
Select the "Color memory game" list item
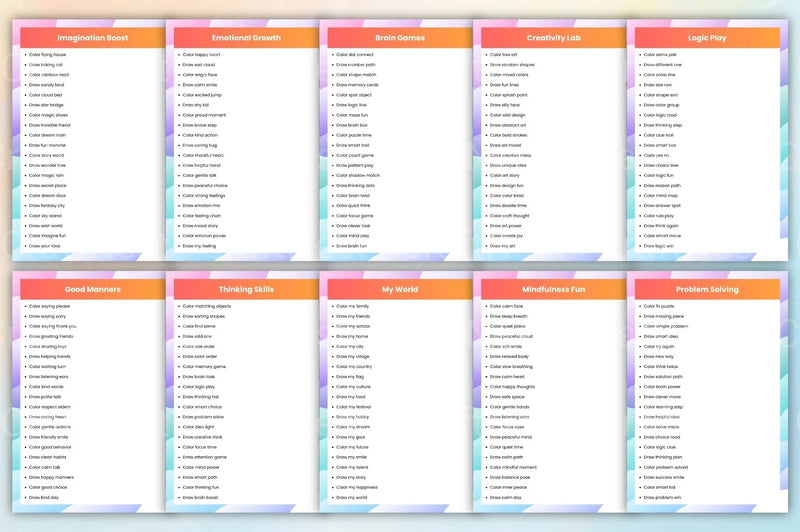[204, 367]
